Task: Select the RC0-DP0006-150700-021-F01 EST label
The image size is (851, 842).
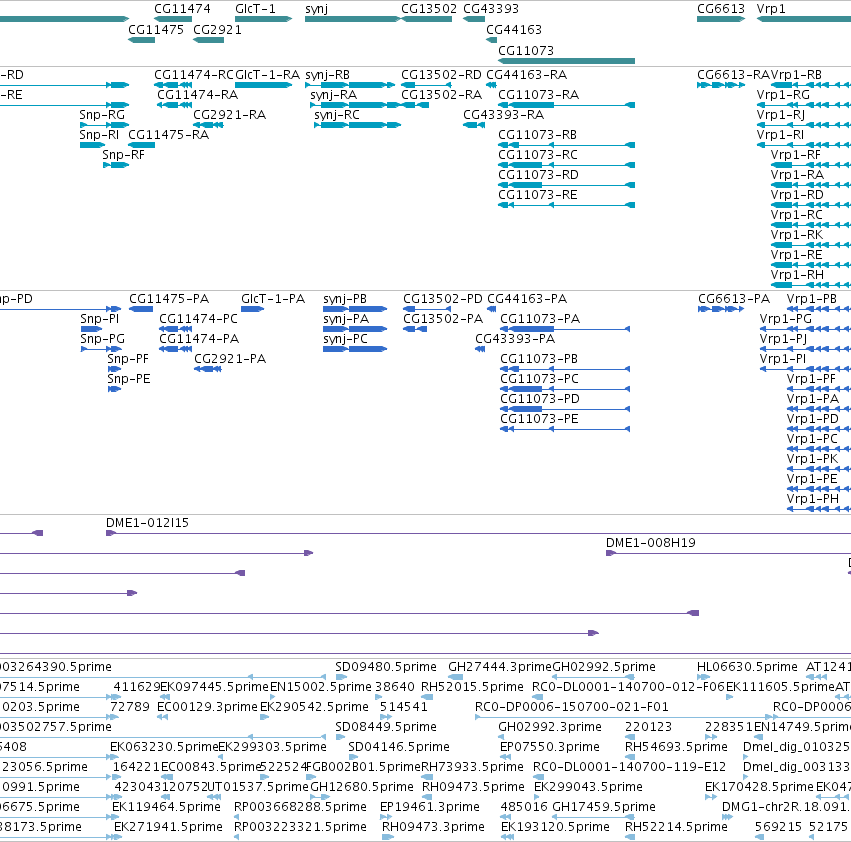Action: 571,707
